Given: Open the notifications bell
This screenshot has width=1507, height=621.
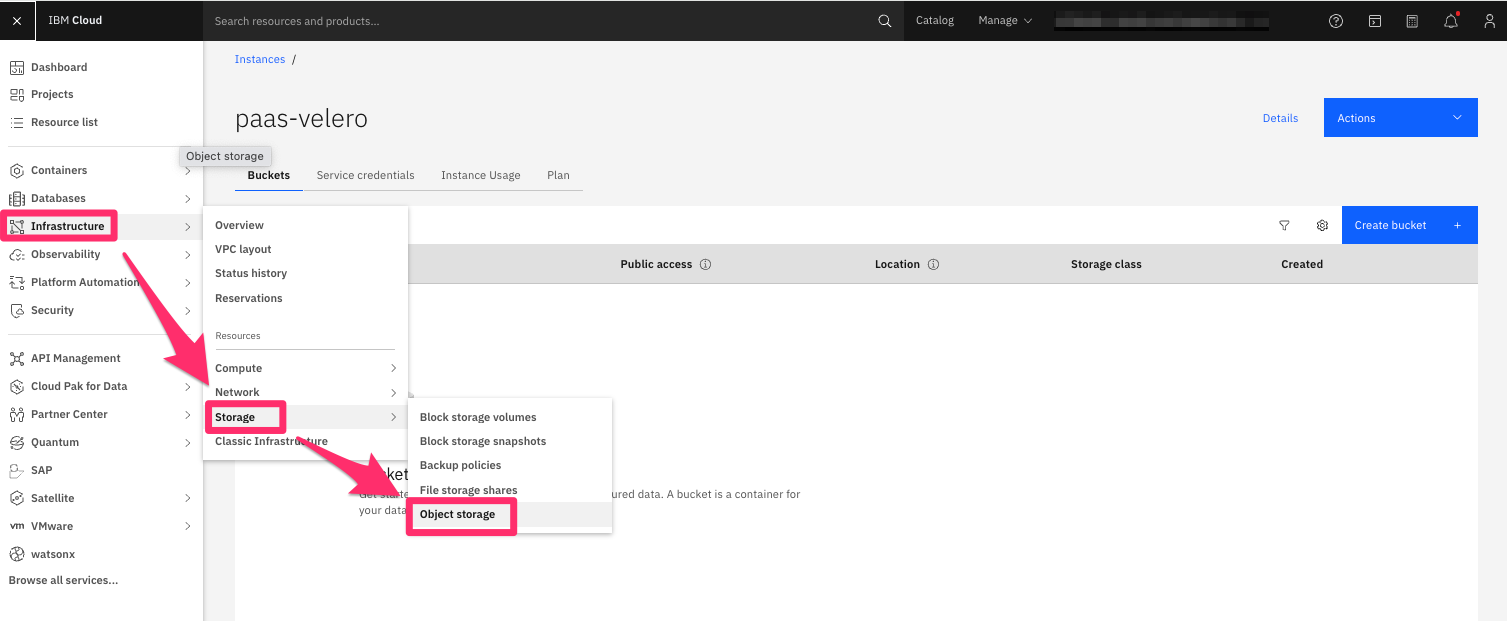Looking at the screenshot, I should click(1451, 20).
